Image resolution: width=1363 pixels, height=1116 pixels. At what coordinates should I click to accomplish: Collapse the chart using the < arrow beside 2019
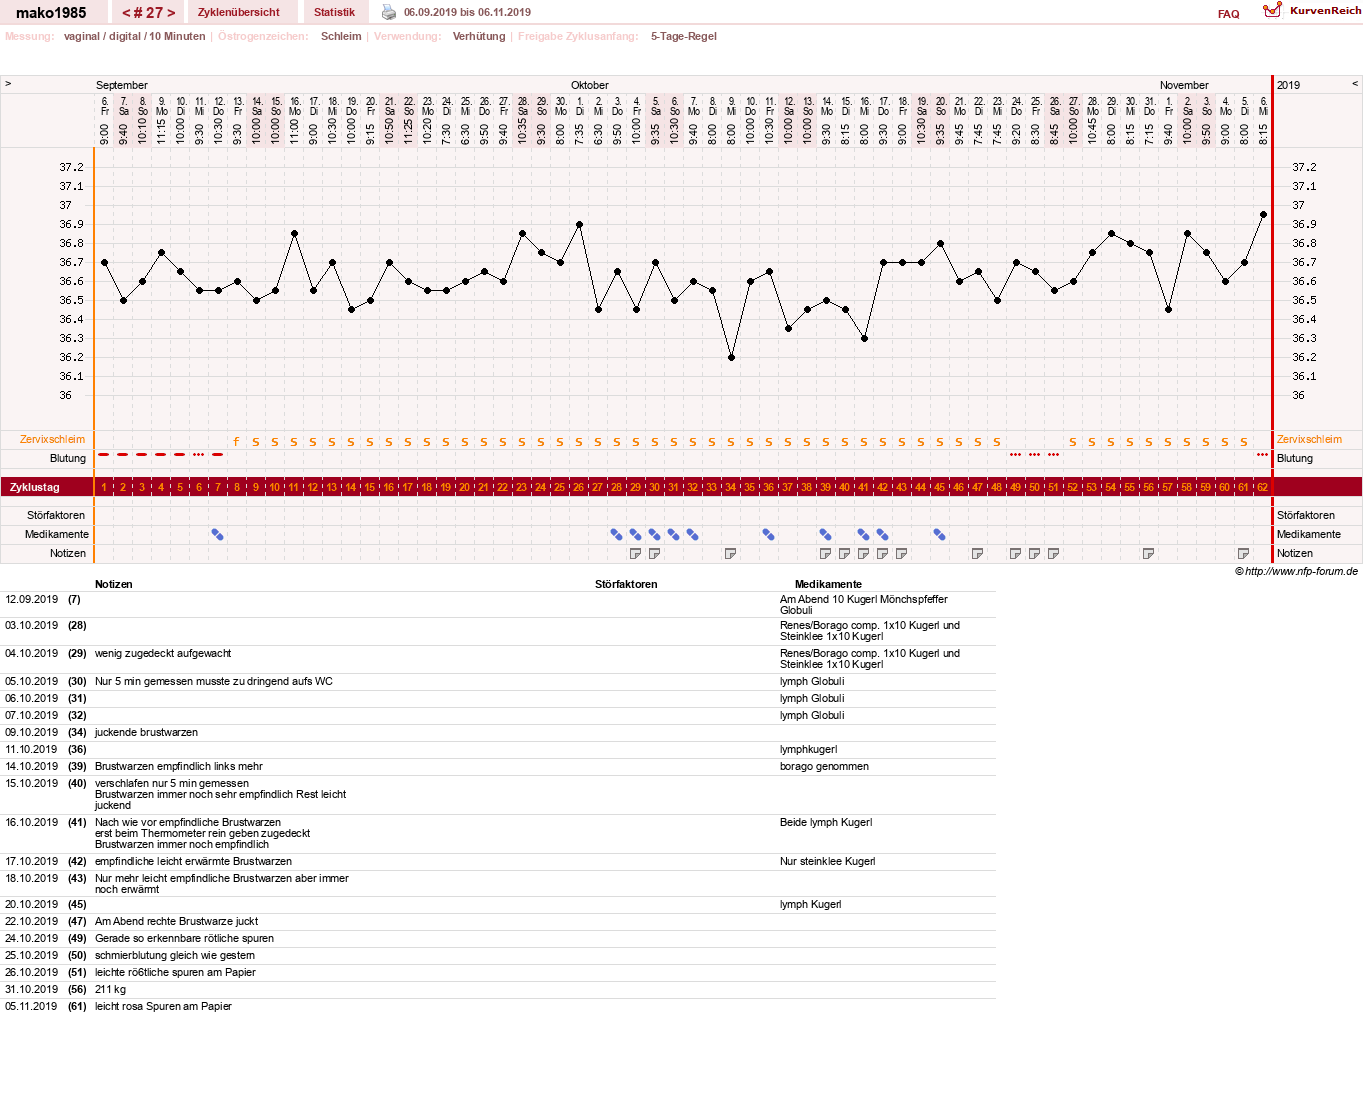[x=1355, y=84]
